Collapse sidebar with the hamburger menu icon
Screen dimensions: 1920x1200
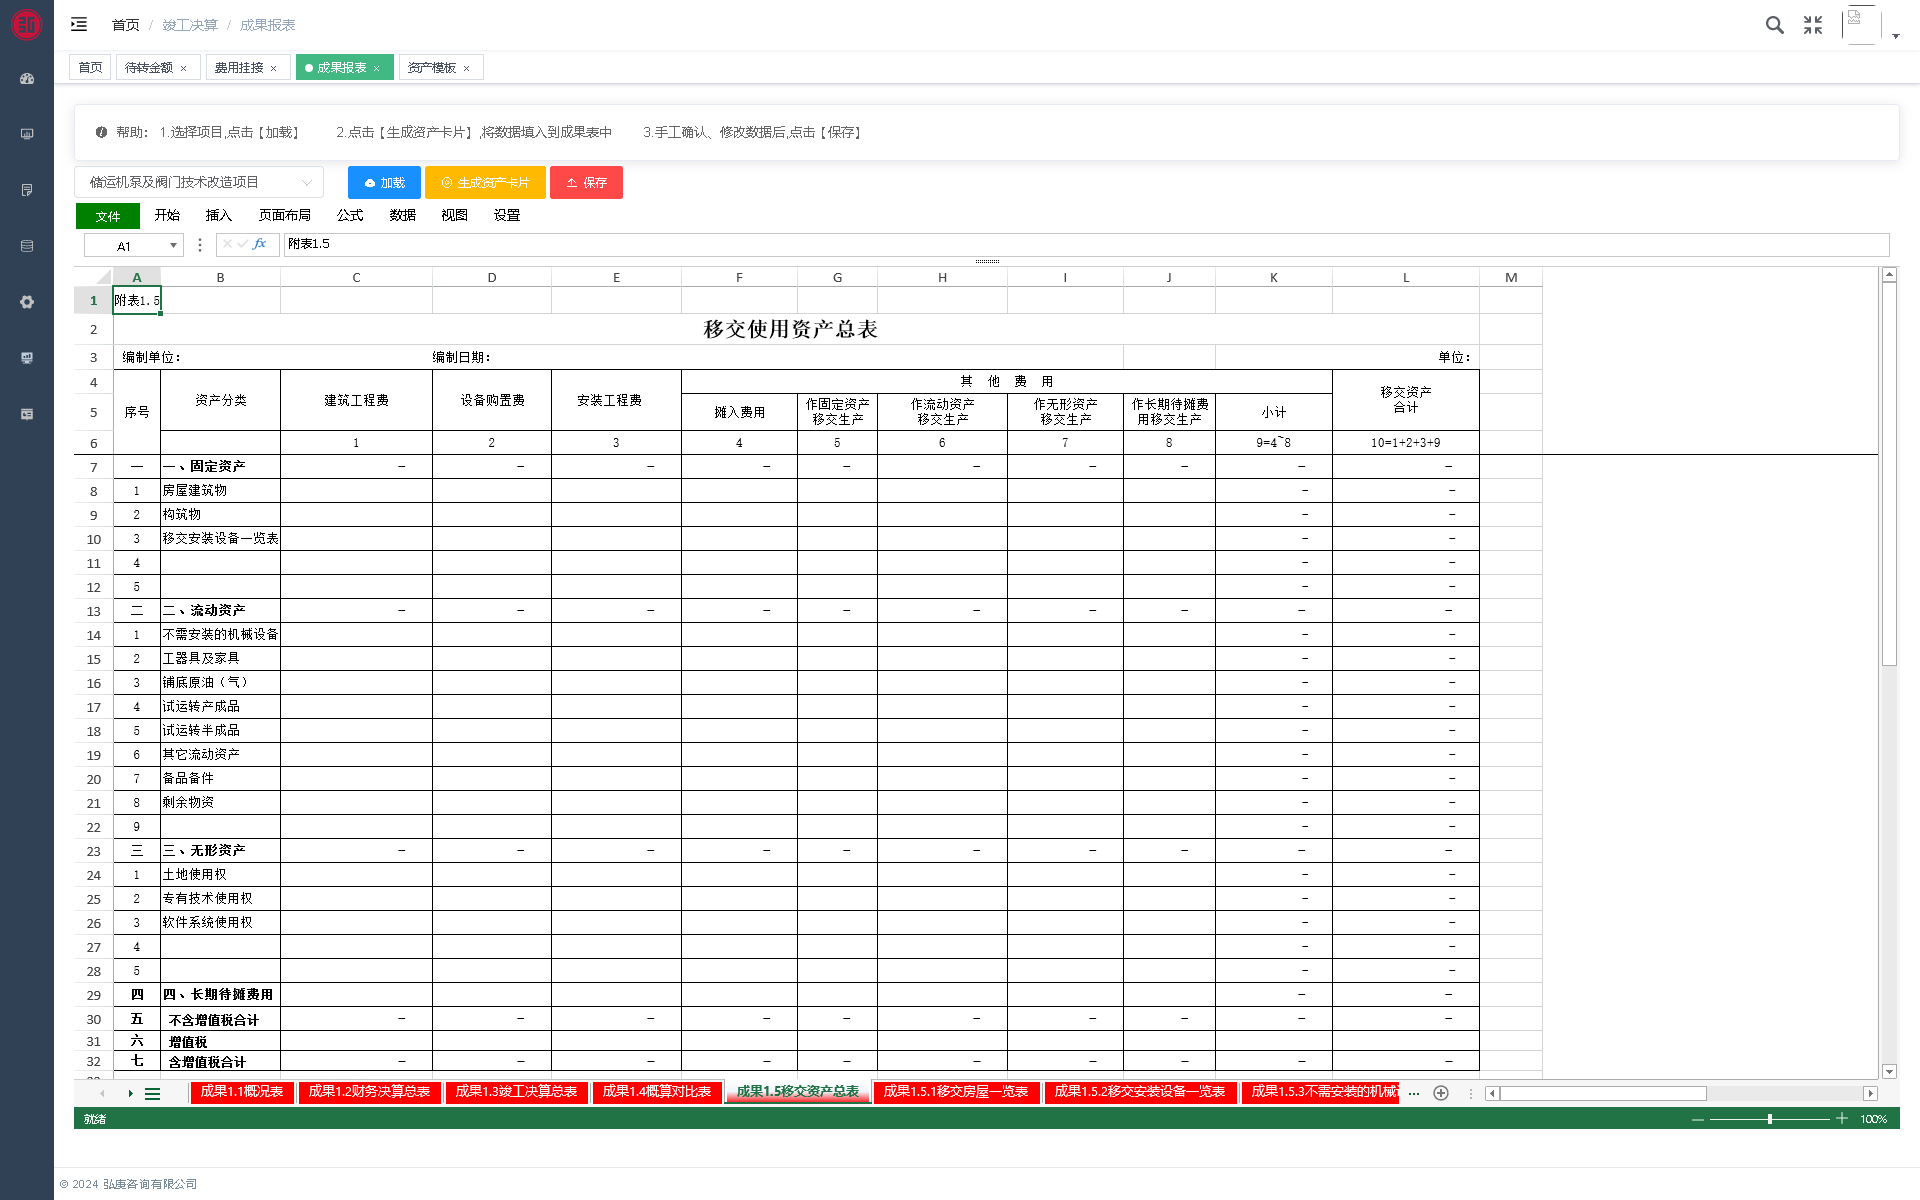point(79,24)
